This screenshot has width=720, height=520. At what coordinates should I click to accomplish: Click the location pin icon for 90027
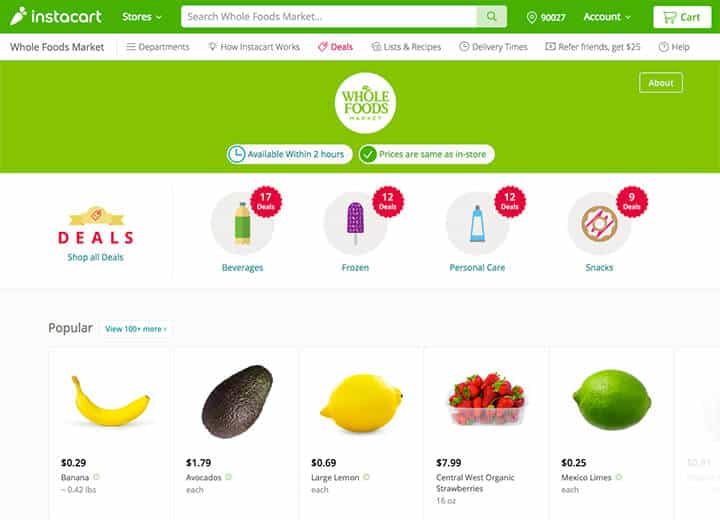531,17
